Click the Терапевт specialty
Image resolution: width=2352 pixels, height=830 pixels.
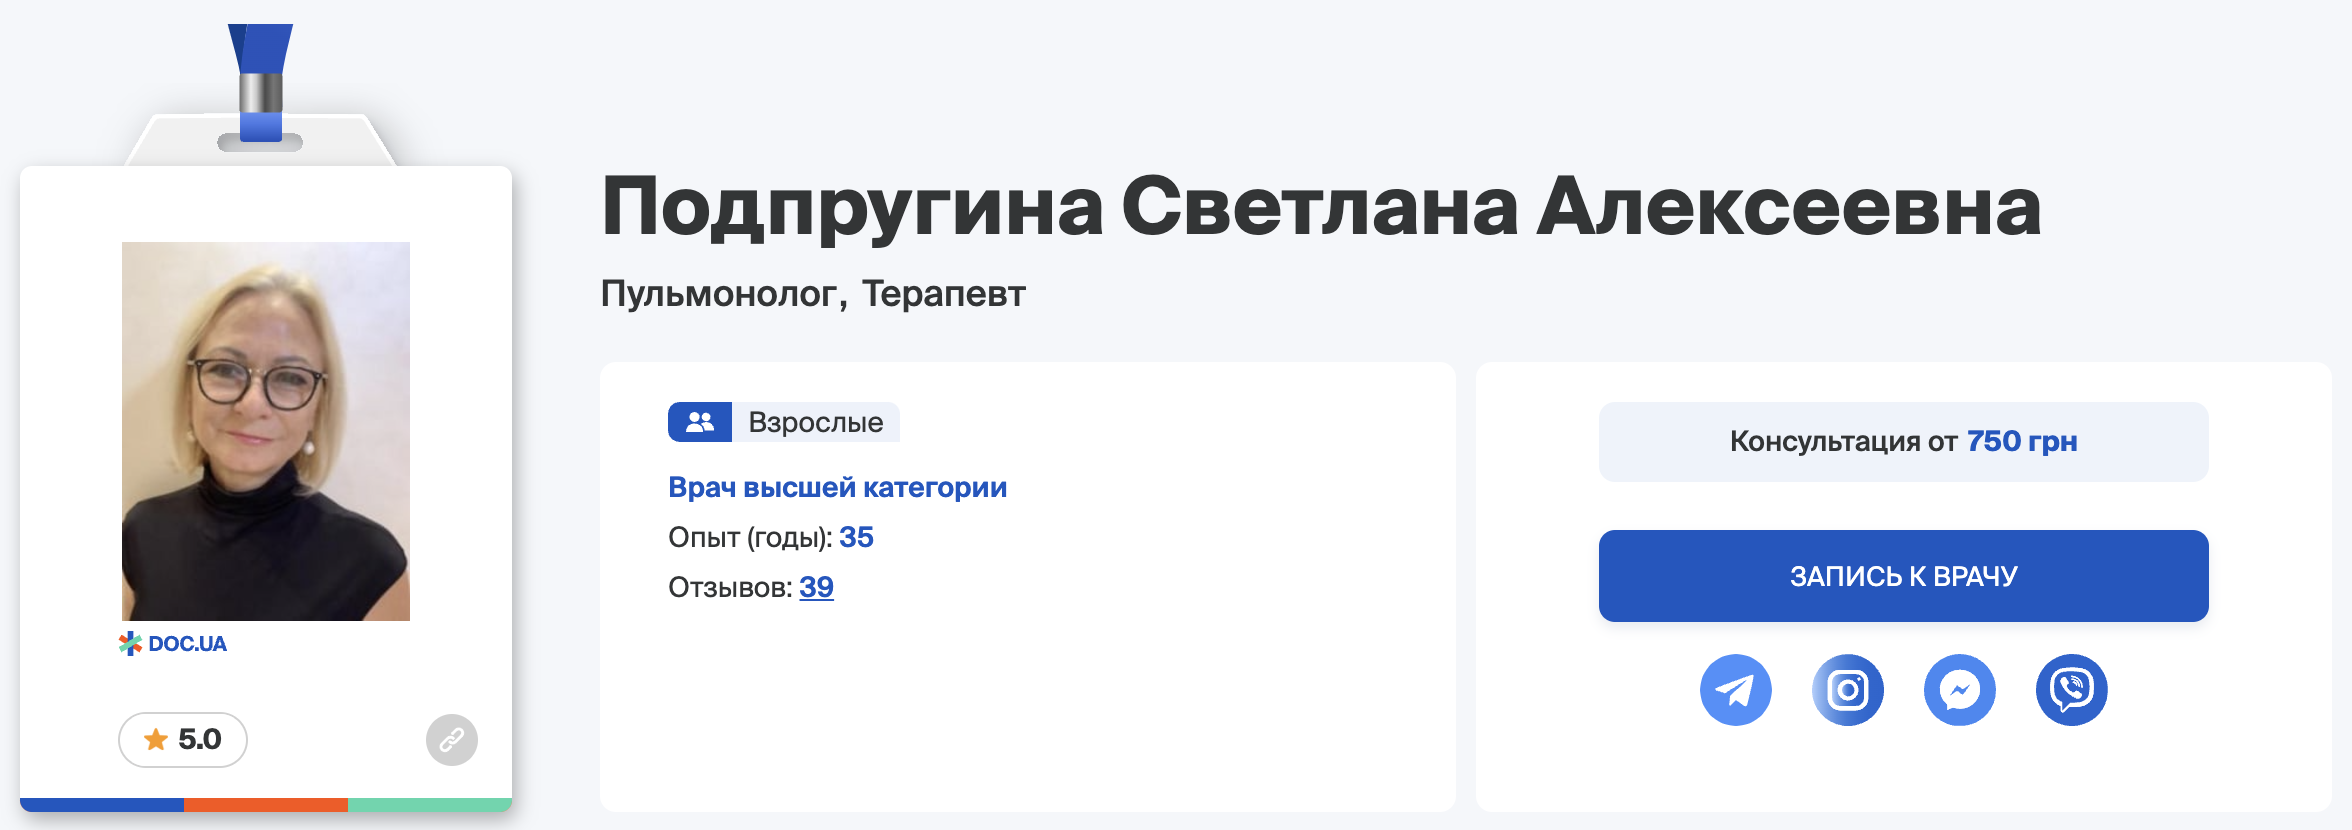tap(943, 294)
